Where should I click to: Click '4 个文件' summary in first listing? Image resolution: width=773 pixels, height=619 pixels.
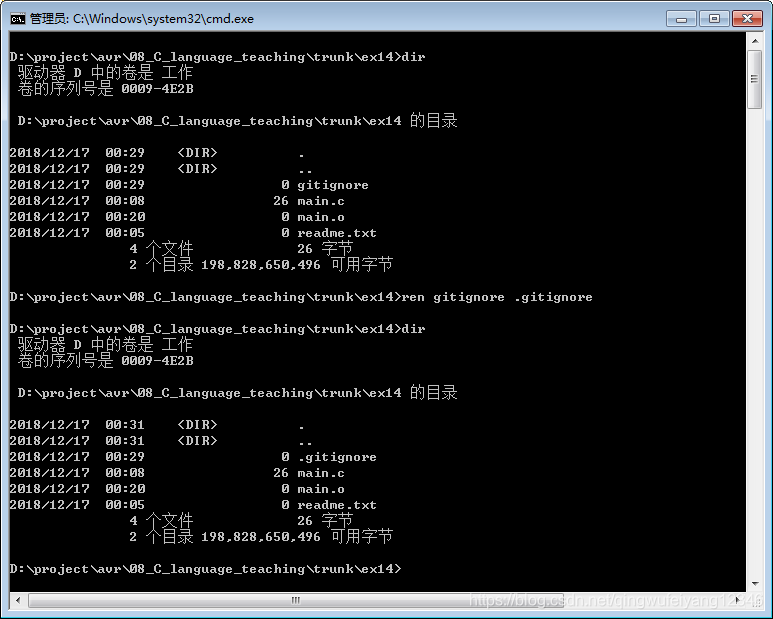click(x=161, y=248)
